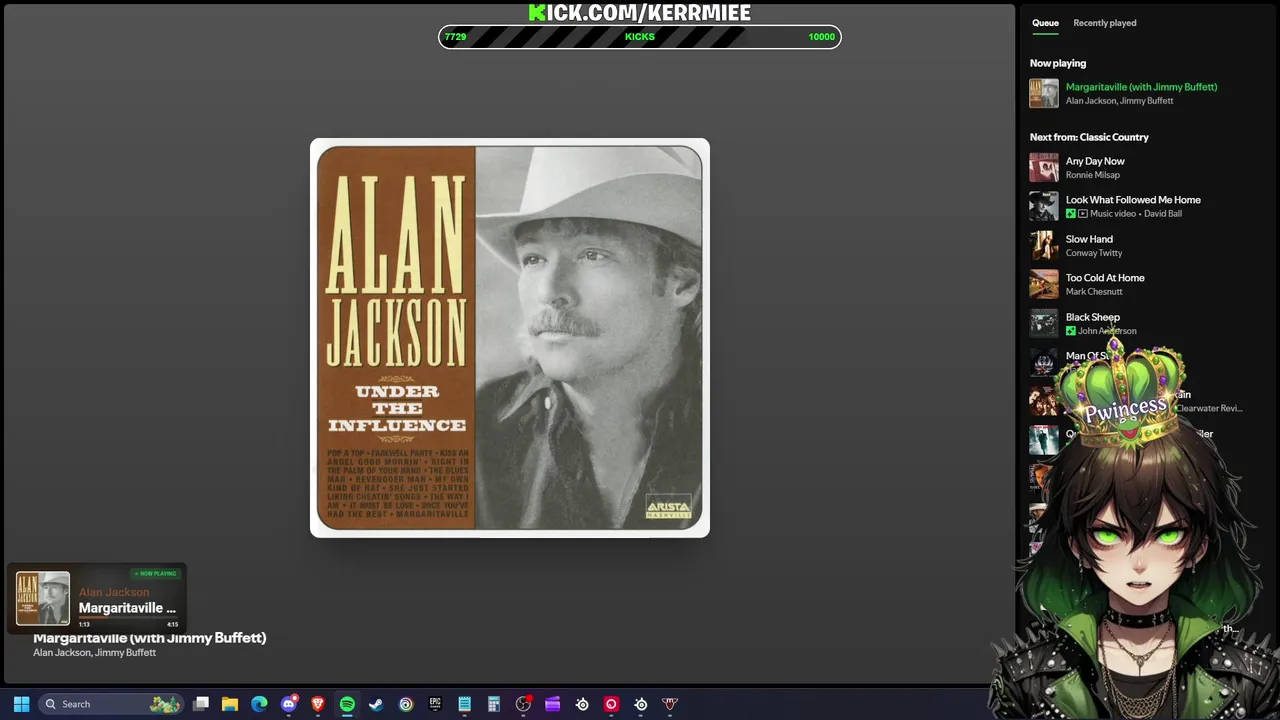The width and height of the screenshot is (1280, 720).
Task: Click Too Cold At Home album thumbnail
Action: 1044,285
